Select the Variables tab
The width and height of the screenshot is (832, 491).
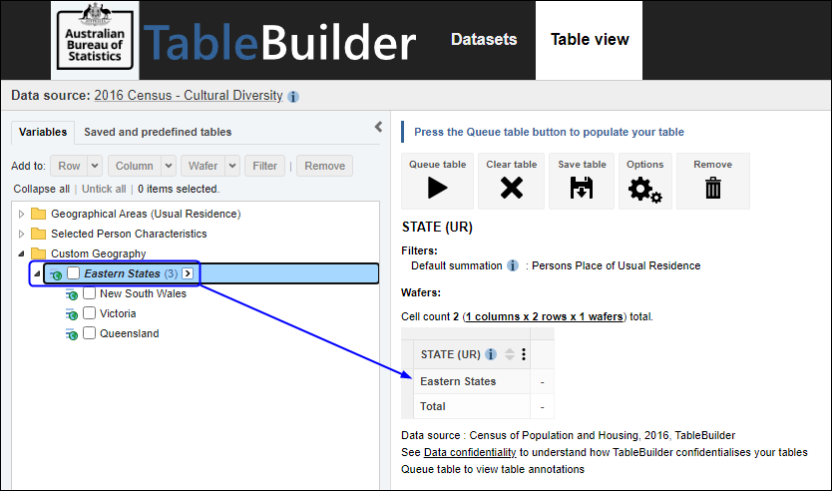pyautogui.click(x=43, y=132)
